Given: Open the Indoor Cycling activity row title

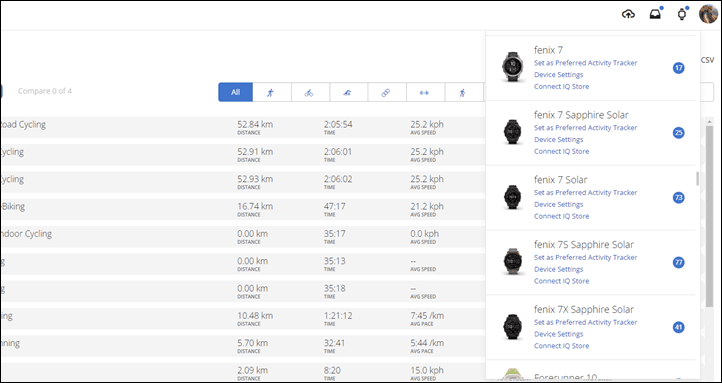Looking at the screenshot, I should pyautogui.click(x=26, y=234).
